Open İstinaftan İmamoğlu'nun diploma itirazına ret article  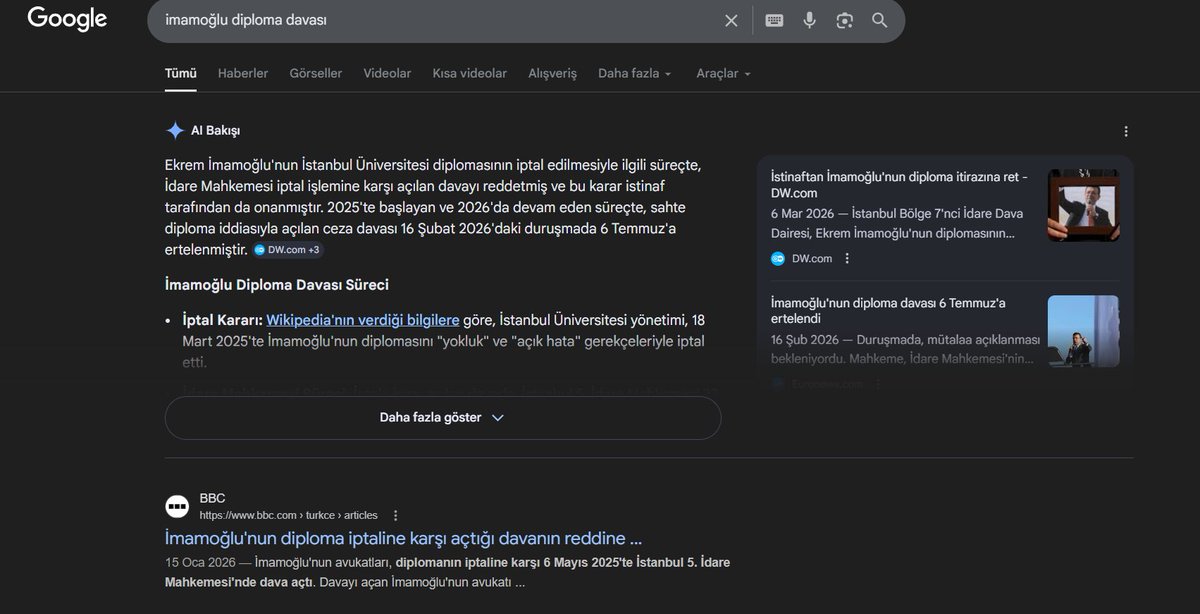[x=899, y=184]
